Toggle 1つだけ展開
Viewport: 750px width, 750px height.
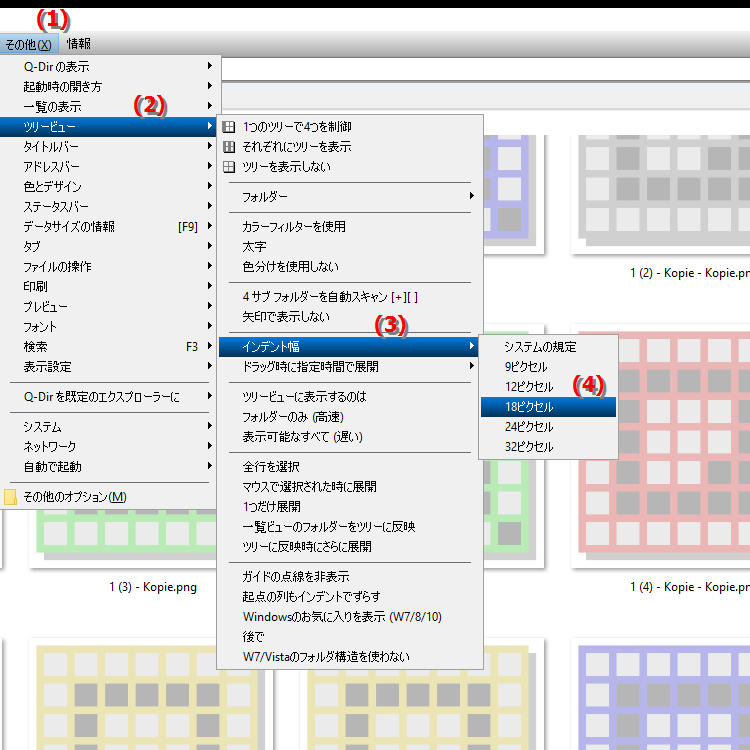[350, 507]
